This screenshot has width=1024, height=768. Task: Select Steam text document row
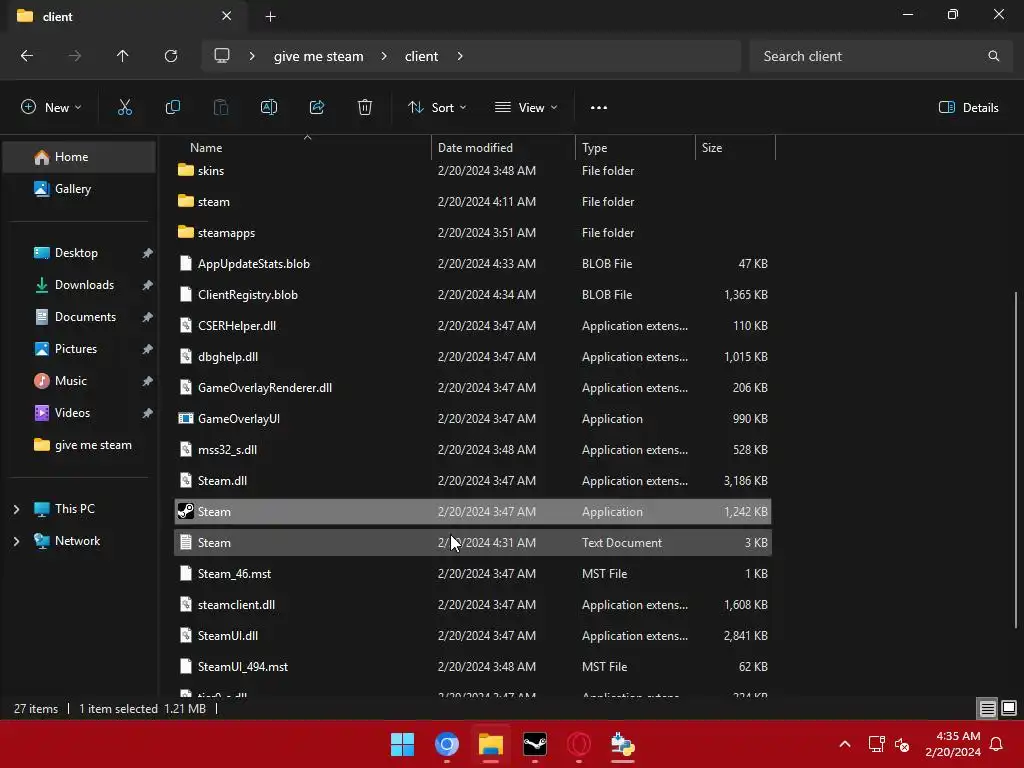[473, 543]
